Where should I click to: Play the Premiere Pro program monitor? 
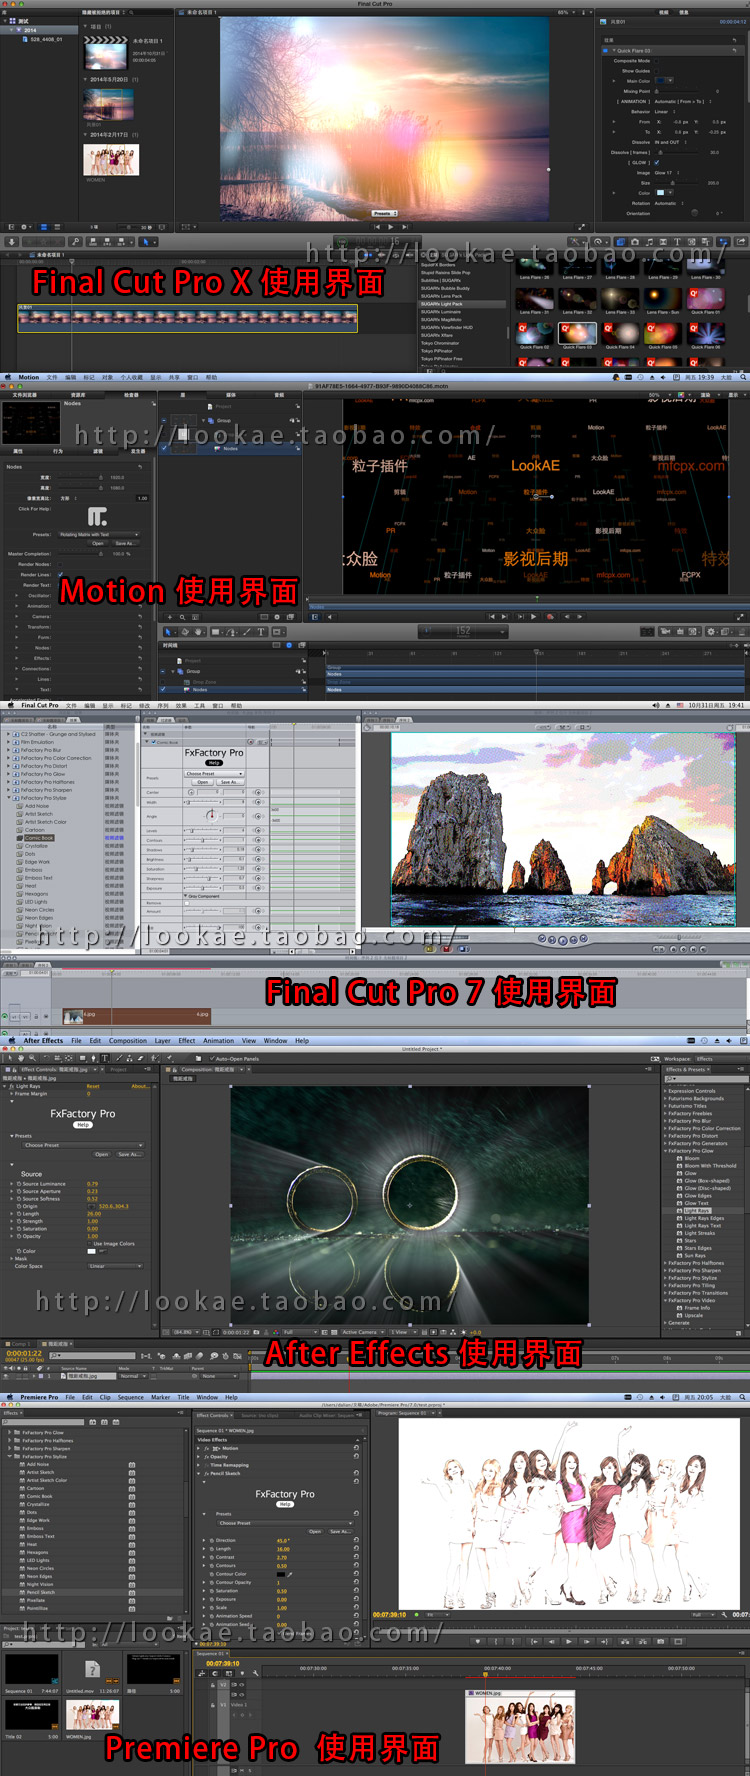click(568, 1642)
